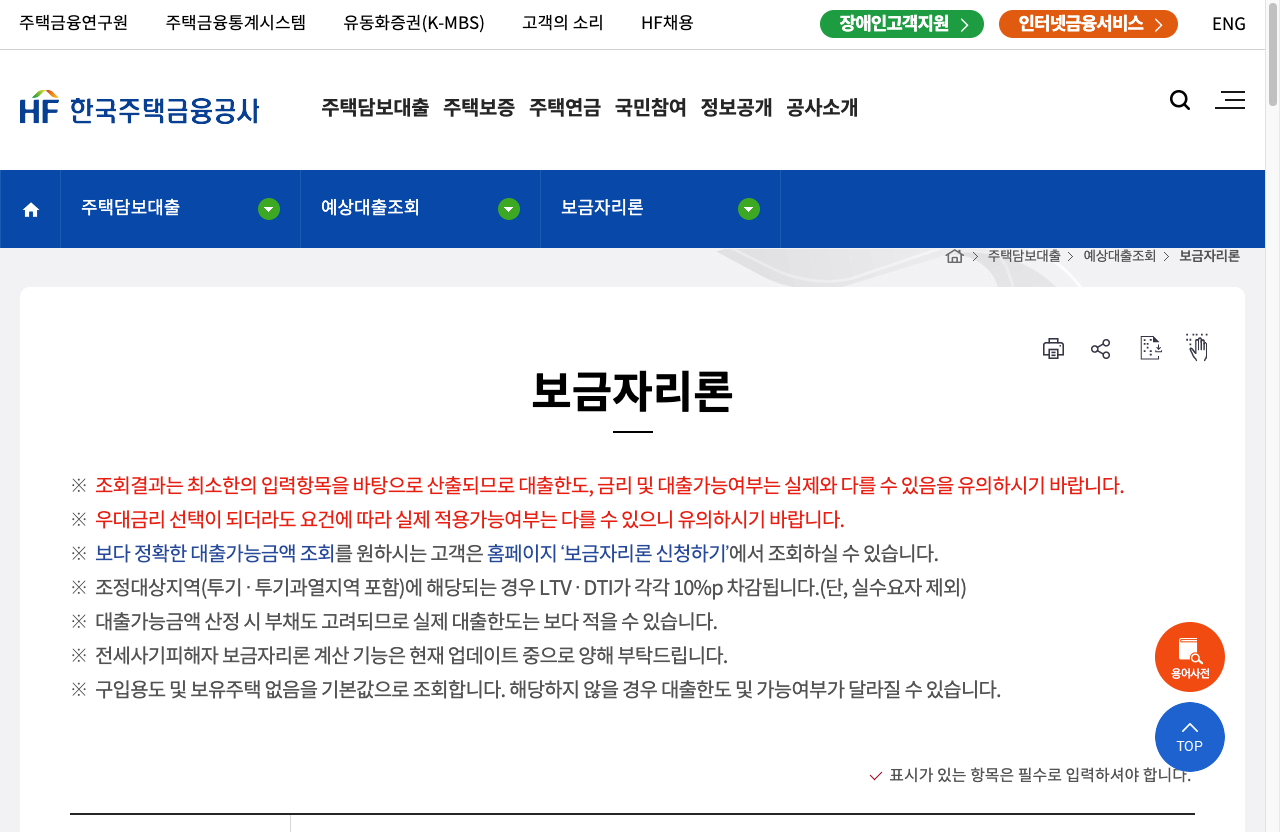
Task: Open the 유동화증권(K-MBS) link
Action: point(414,23)
